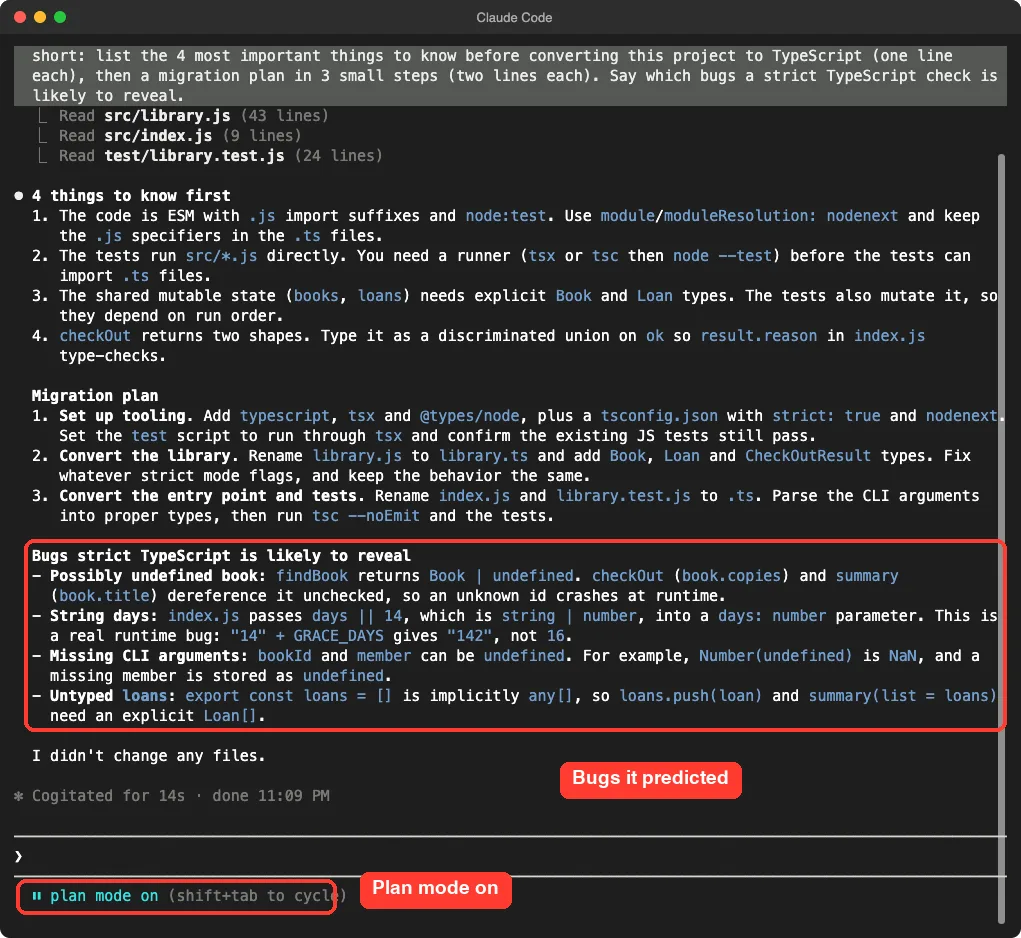Click the 'strict: true' code token
Screen dimensions: 1021x938
pyautogui.click(x=826, y=415)
